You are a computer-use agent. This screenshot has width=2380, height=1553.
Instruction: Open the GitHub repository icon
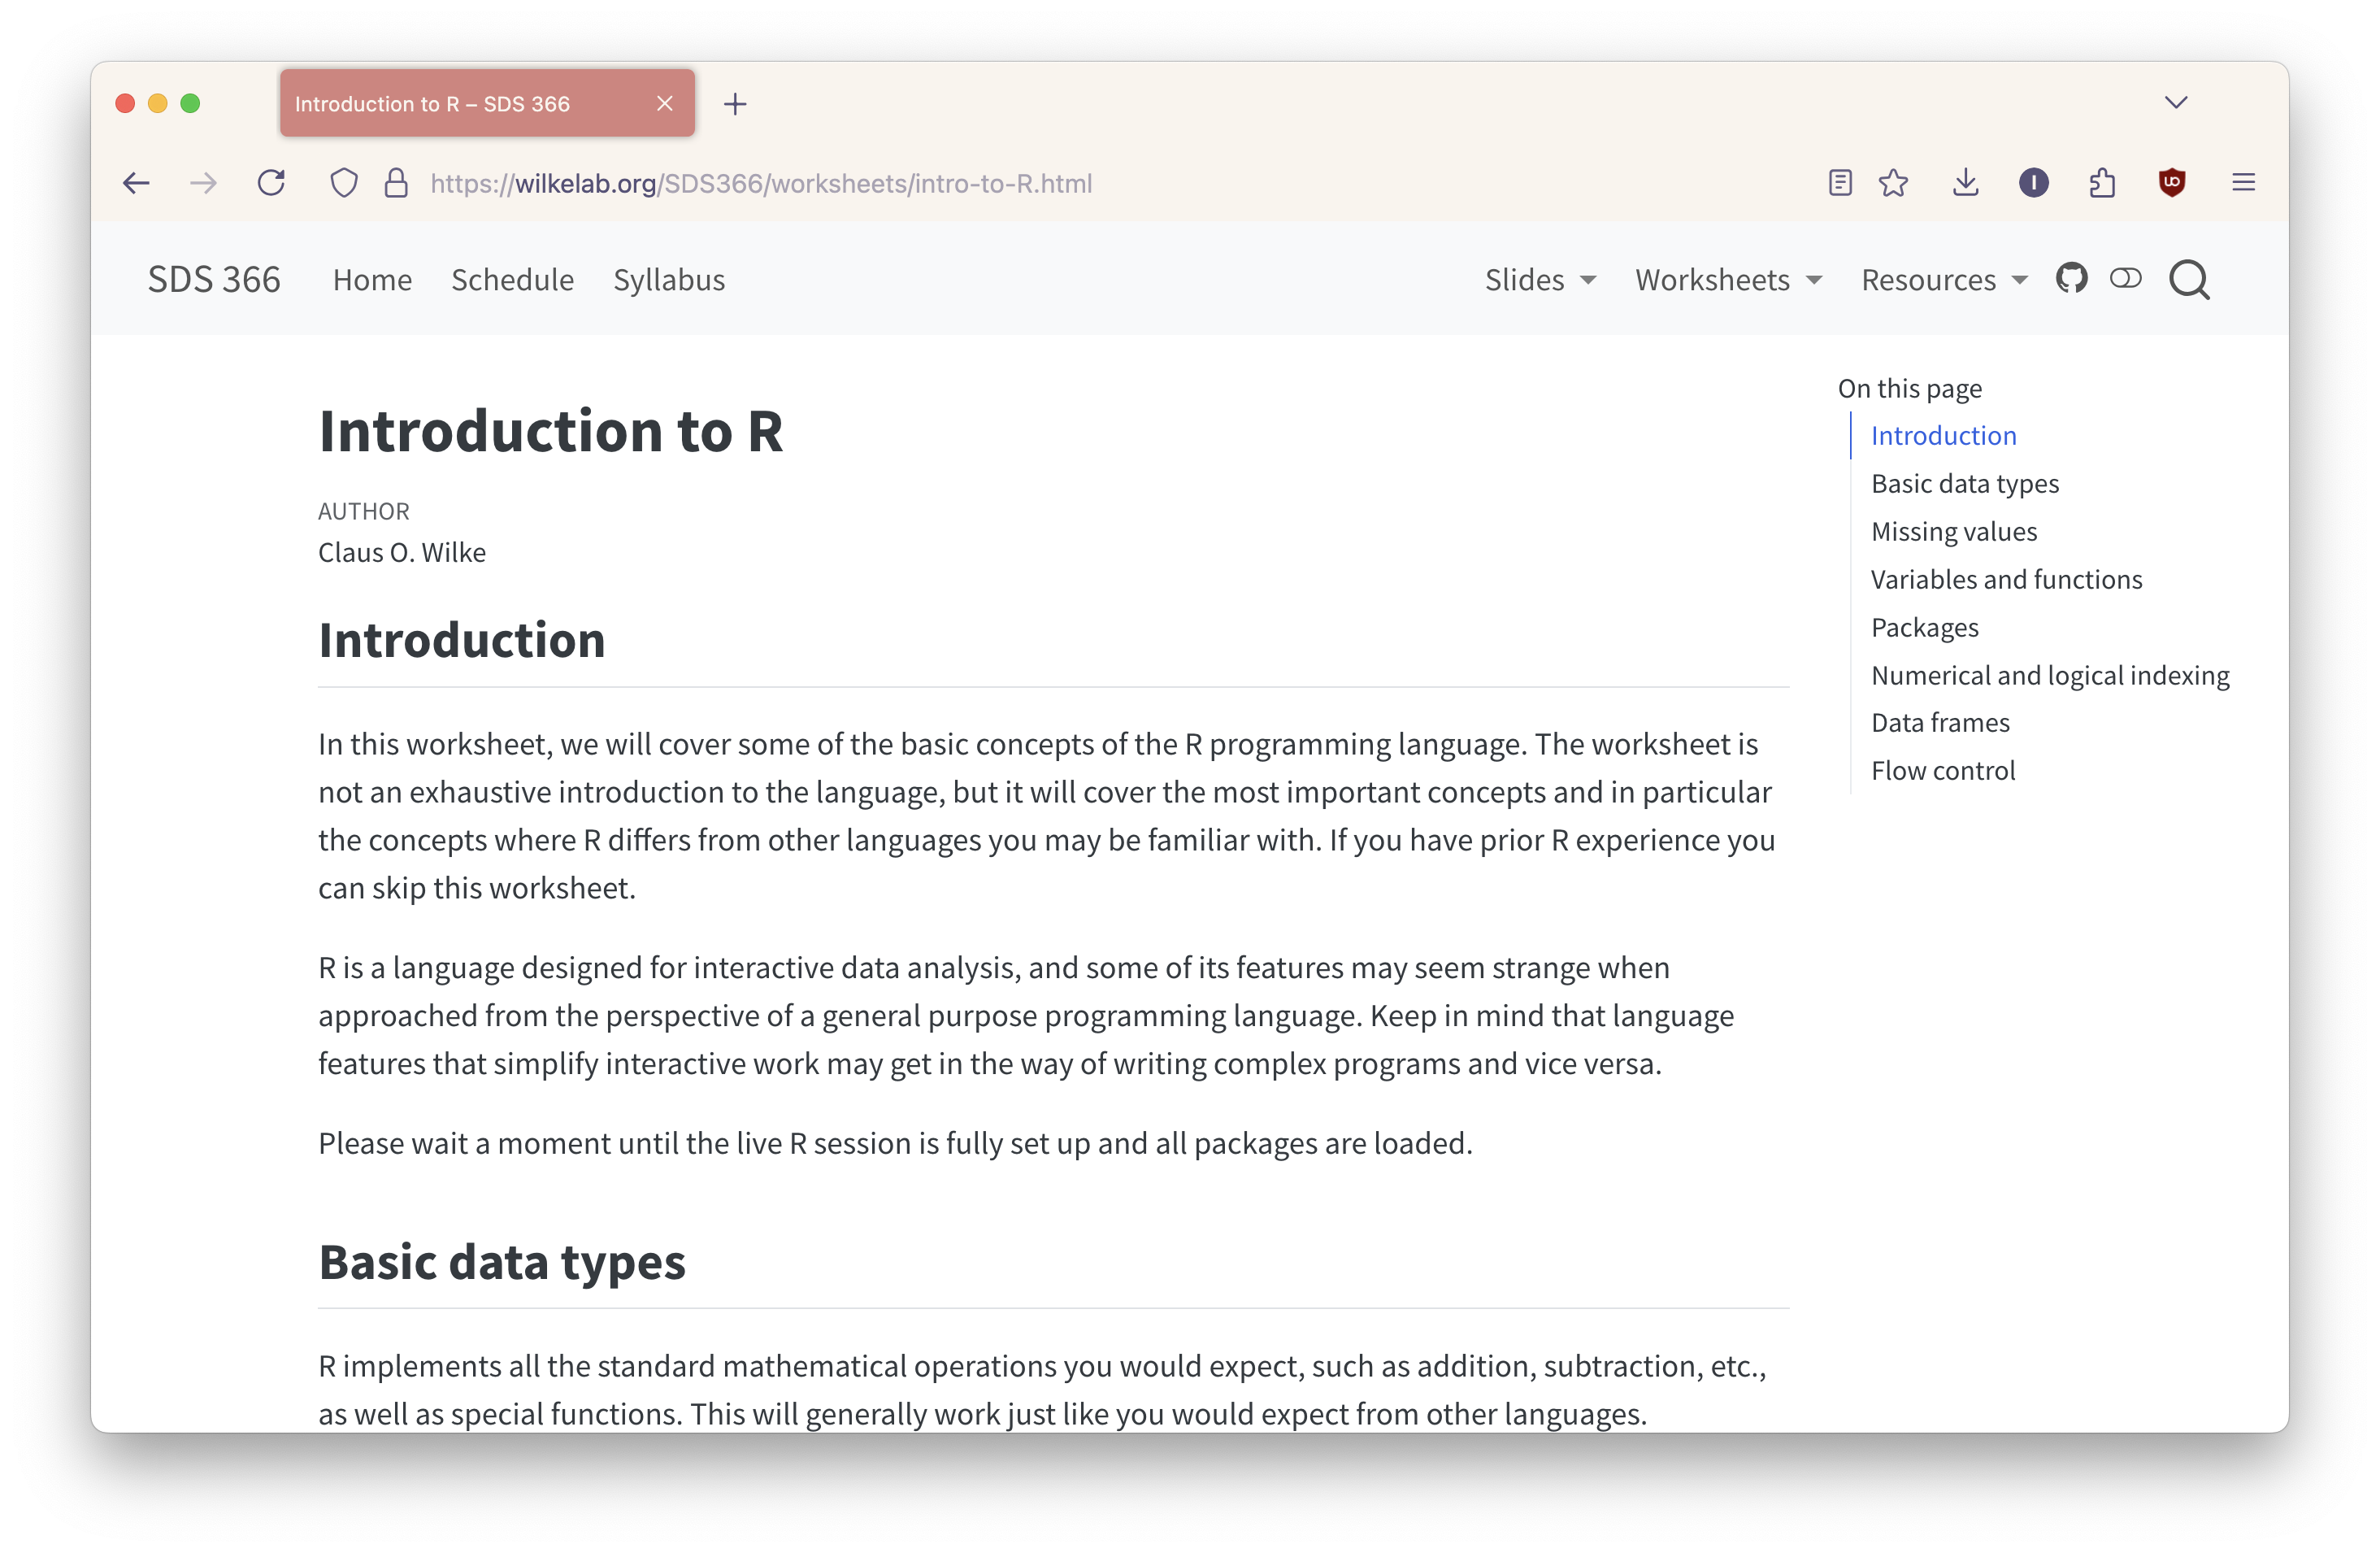(x=2071, y=279)
